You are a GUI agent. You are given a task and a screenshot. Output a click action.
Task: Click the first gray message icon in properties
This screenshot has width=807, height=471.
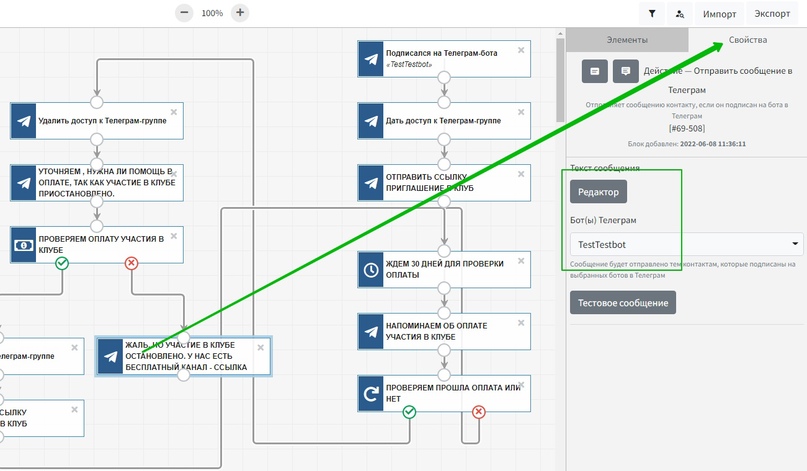(x=594, y=71)
